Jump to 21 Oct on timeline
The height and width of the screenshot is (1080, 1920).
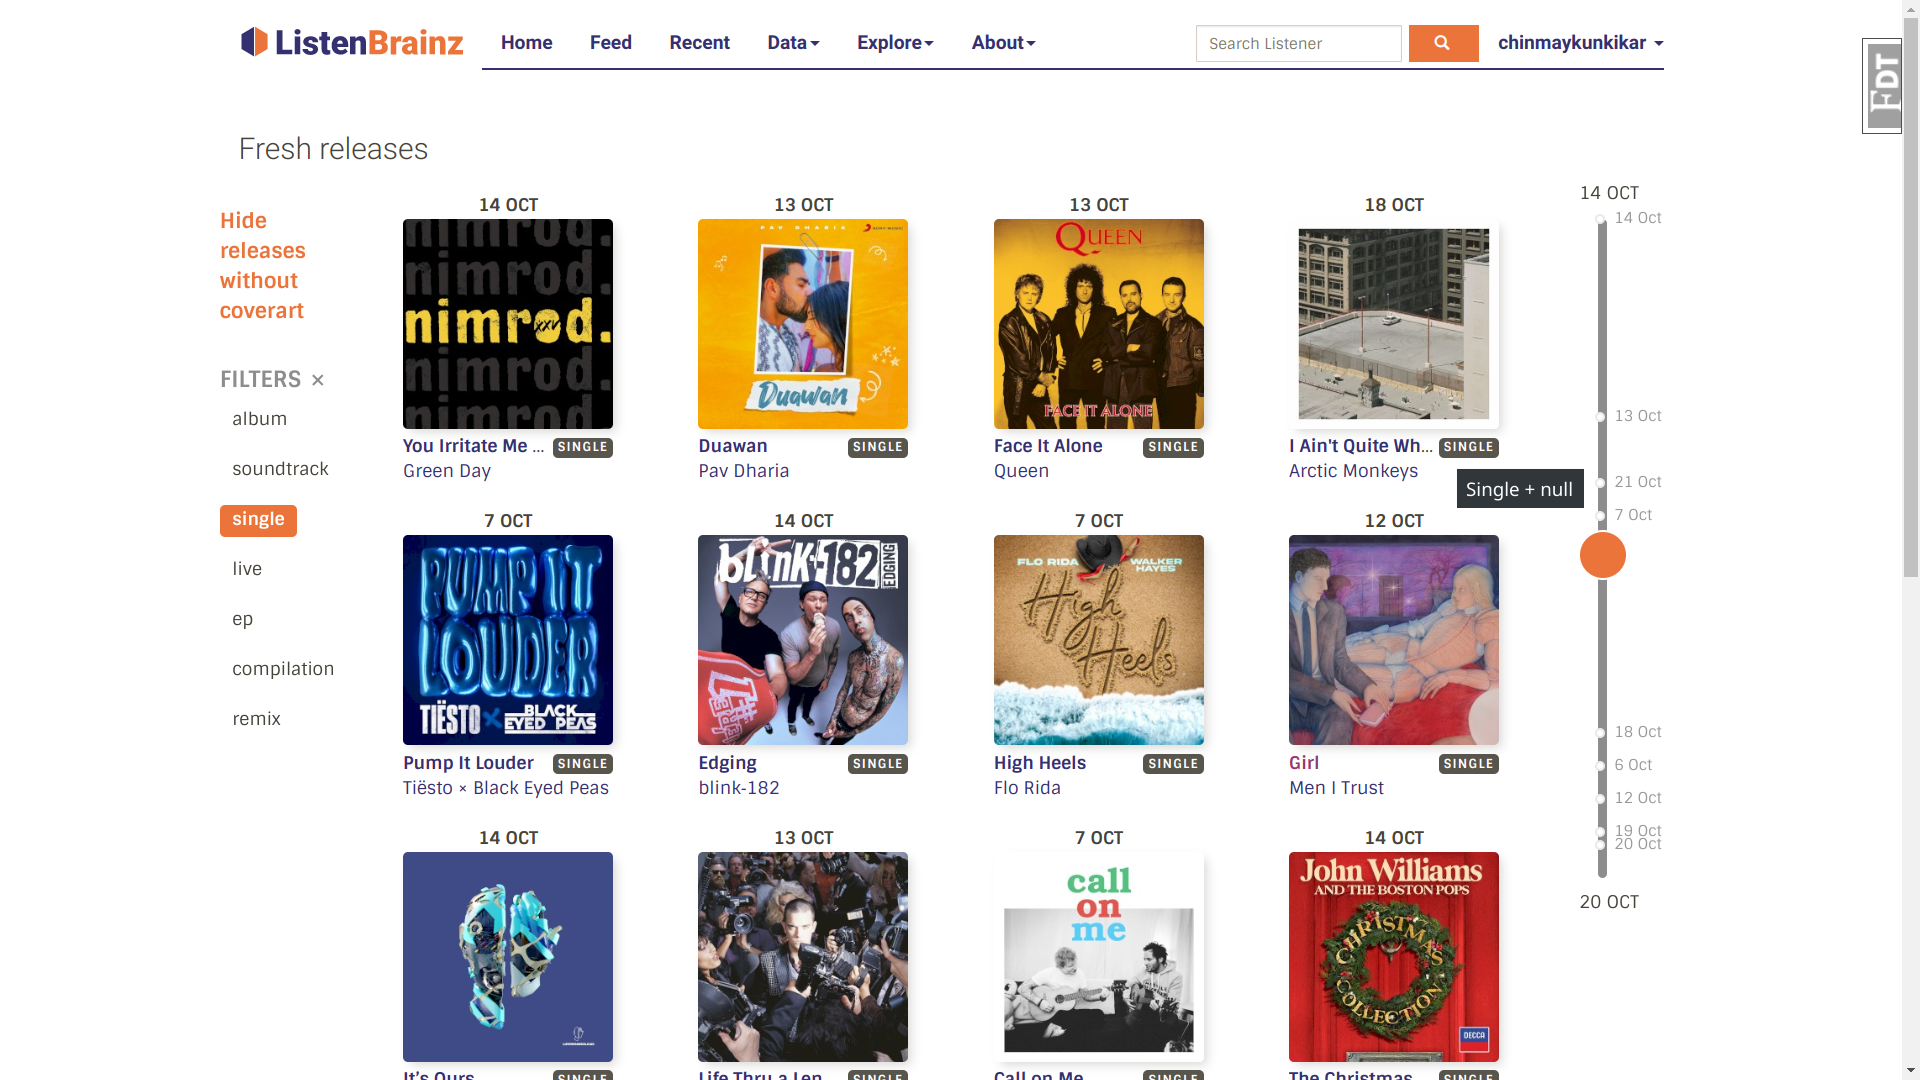[1638, 482]
